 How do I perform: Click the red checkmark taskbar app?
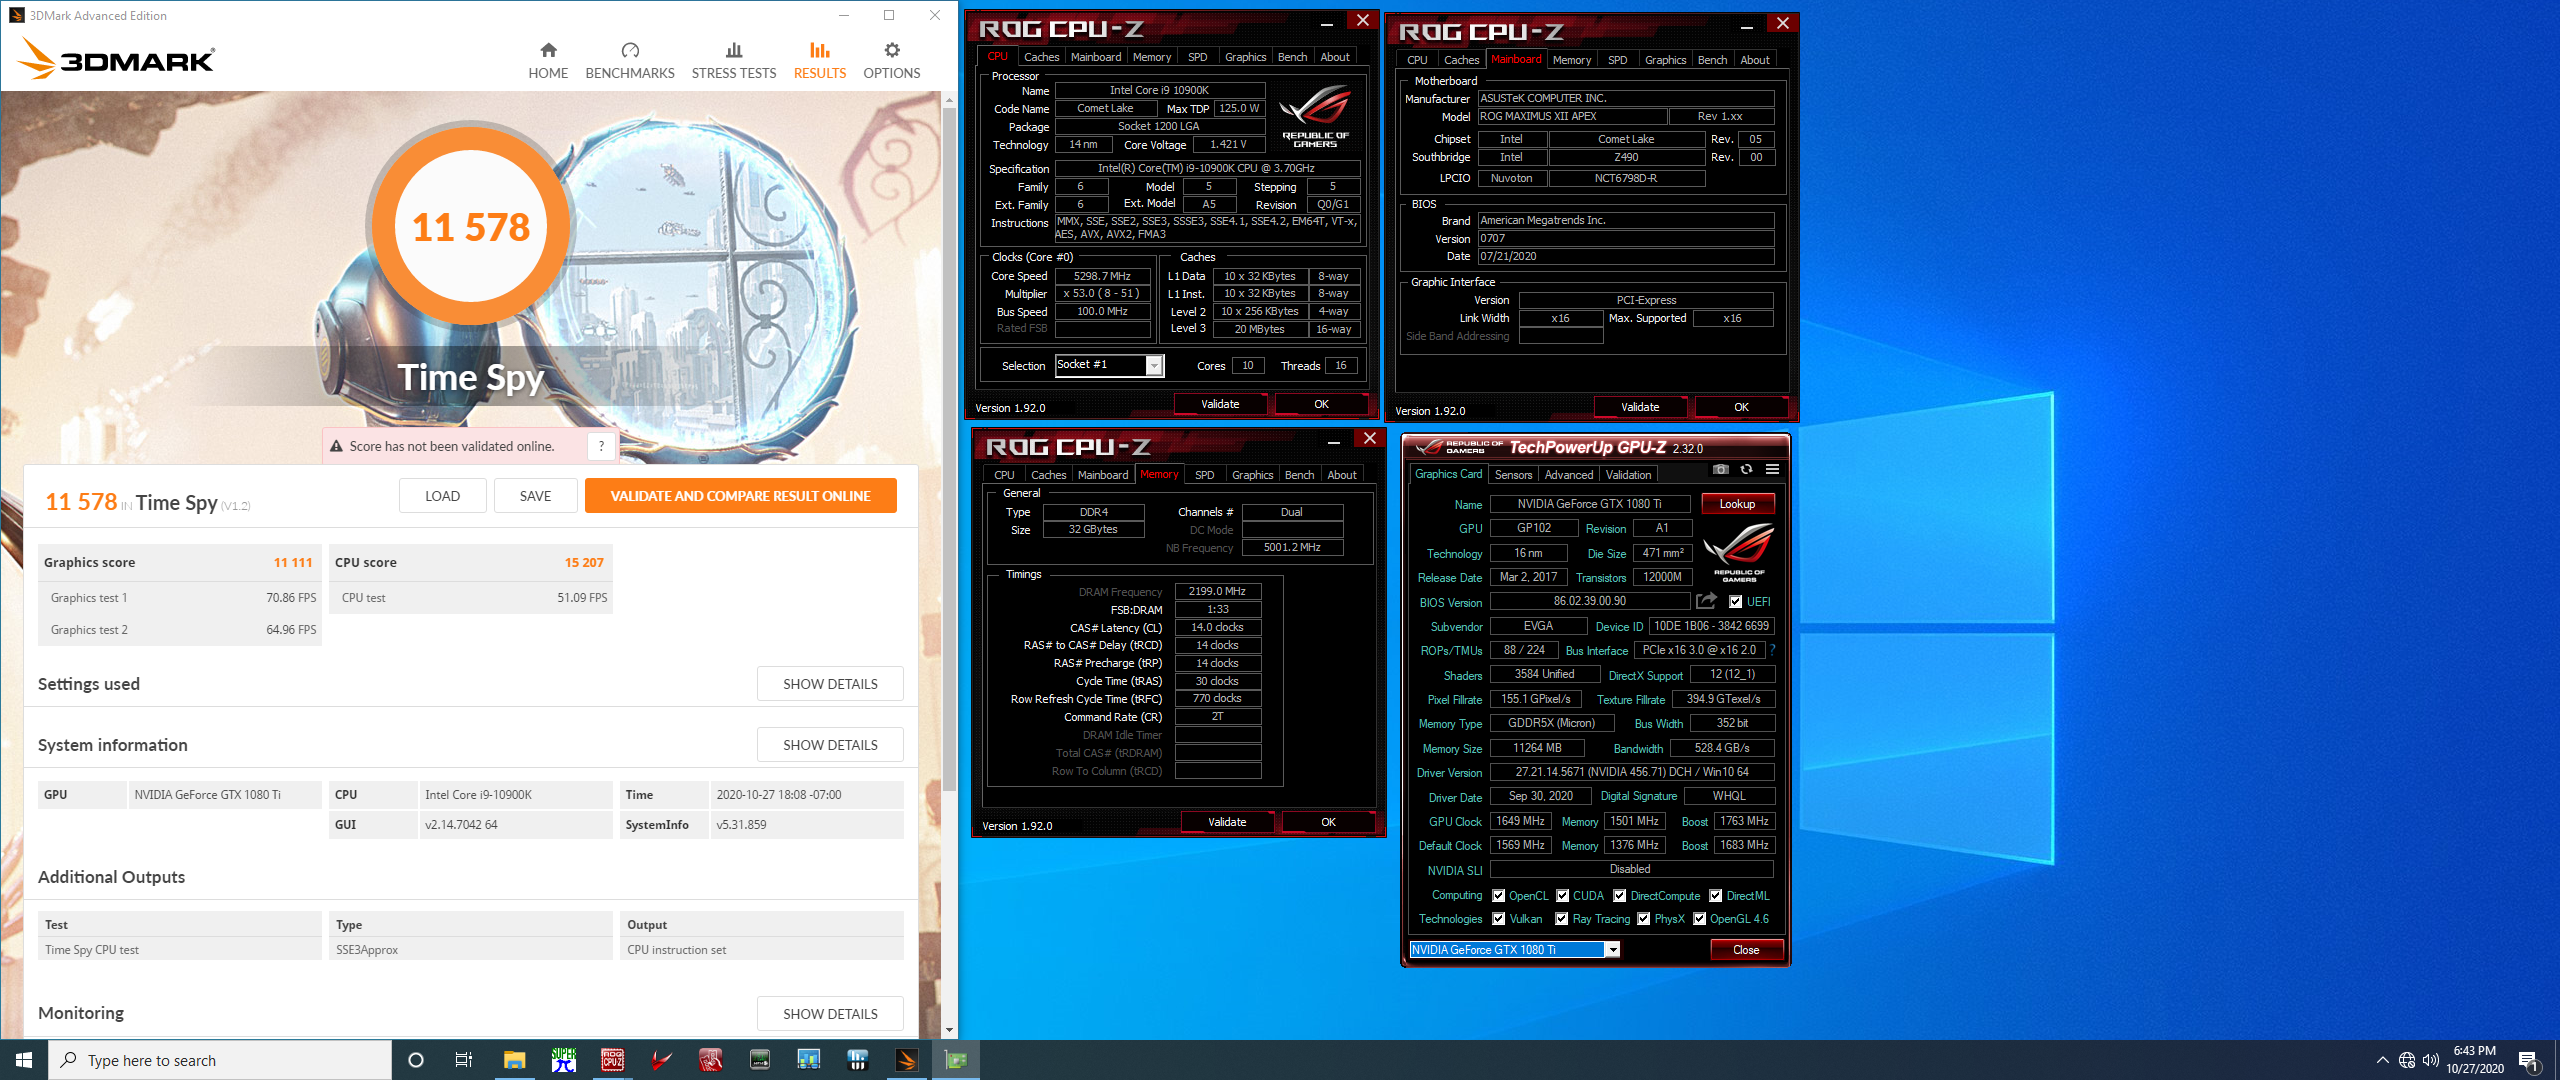tap(661, 1060)
